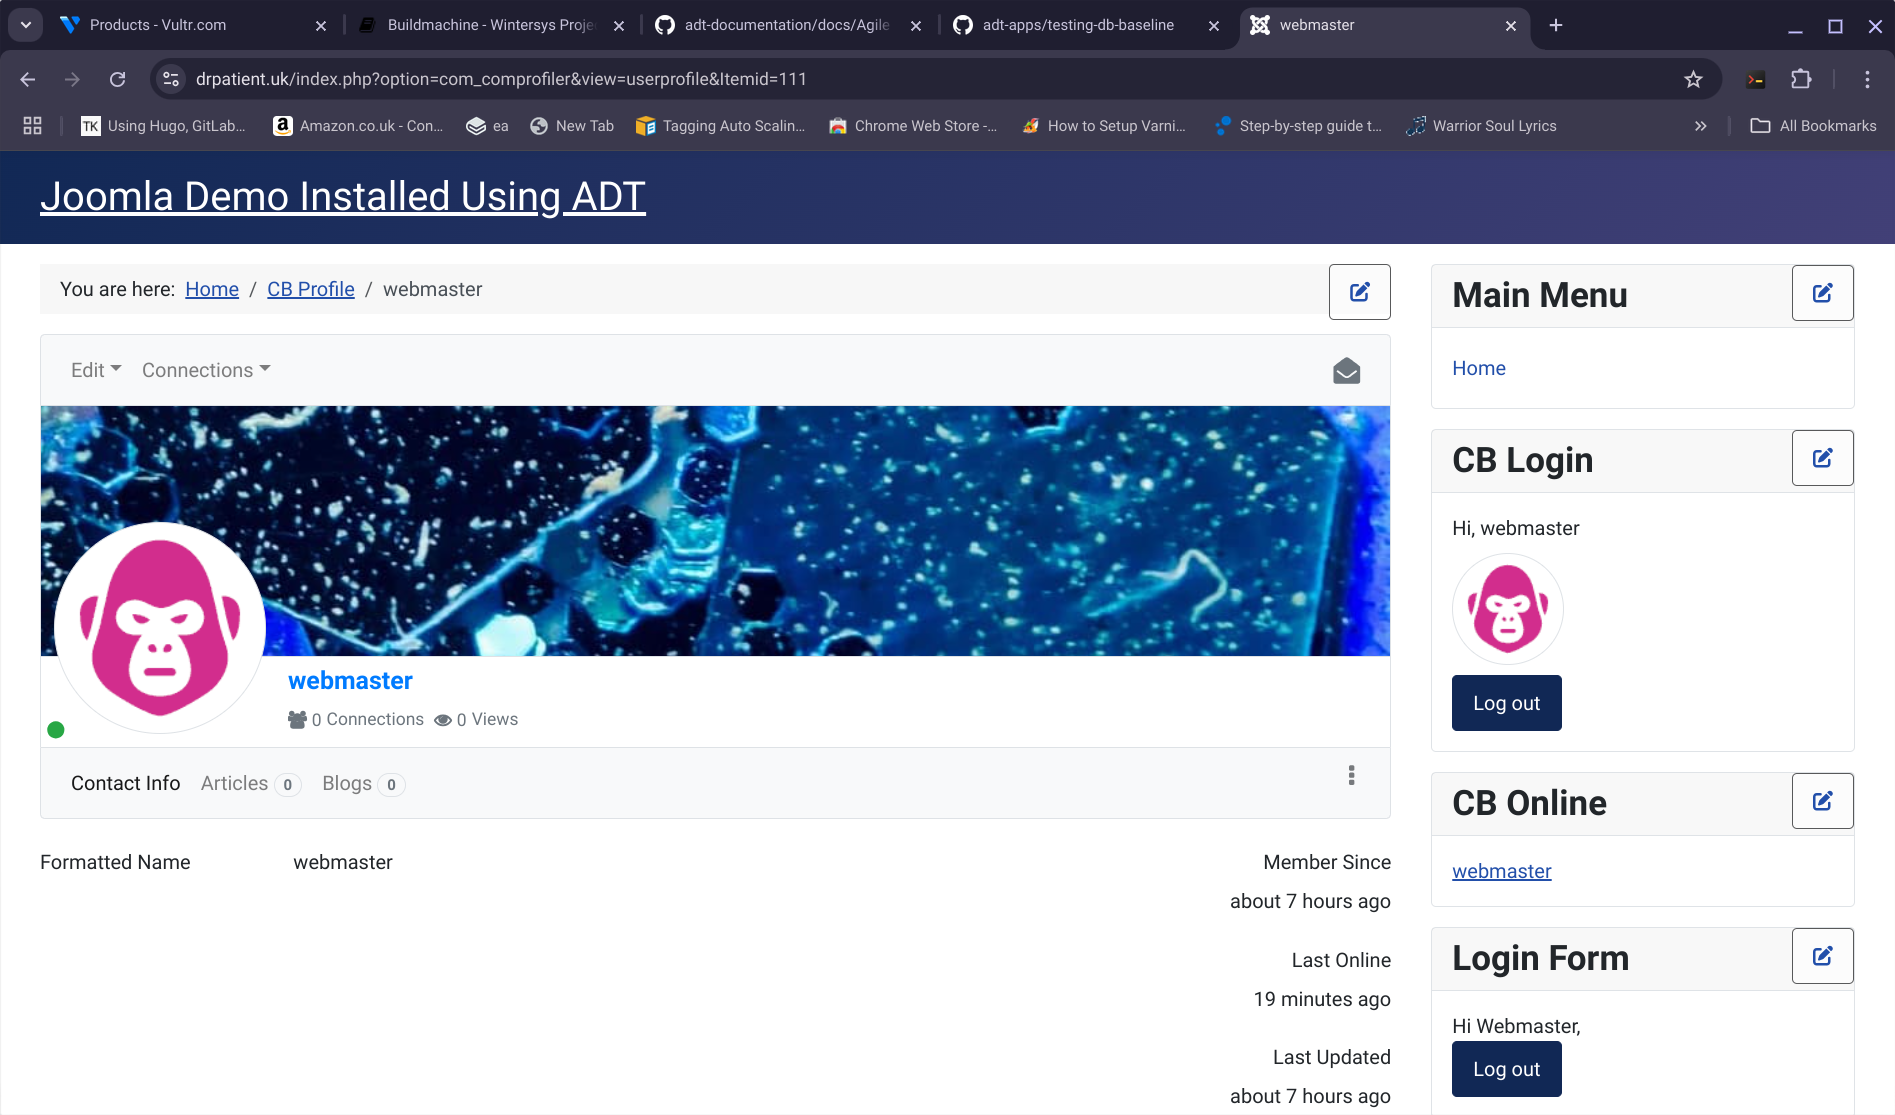The width and height of the screenshot is (1895, 1115).
Task: Click the large gorilla profile avatar
Action: [160, 627]
